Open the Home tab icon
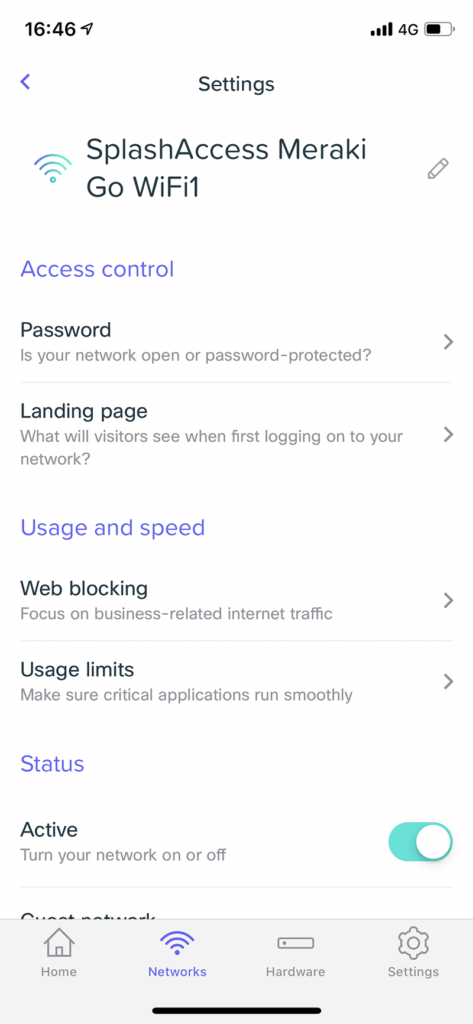473x1024 pixels. [59, 942]
